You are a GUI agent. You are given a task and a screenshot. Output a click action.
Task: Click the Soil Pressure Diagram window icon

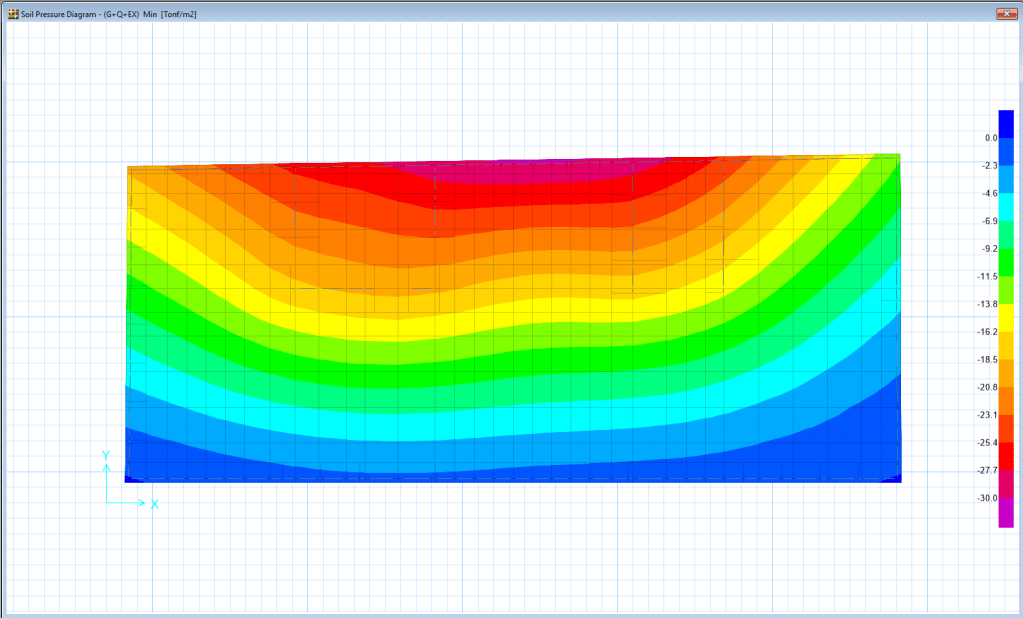12,14
